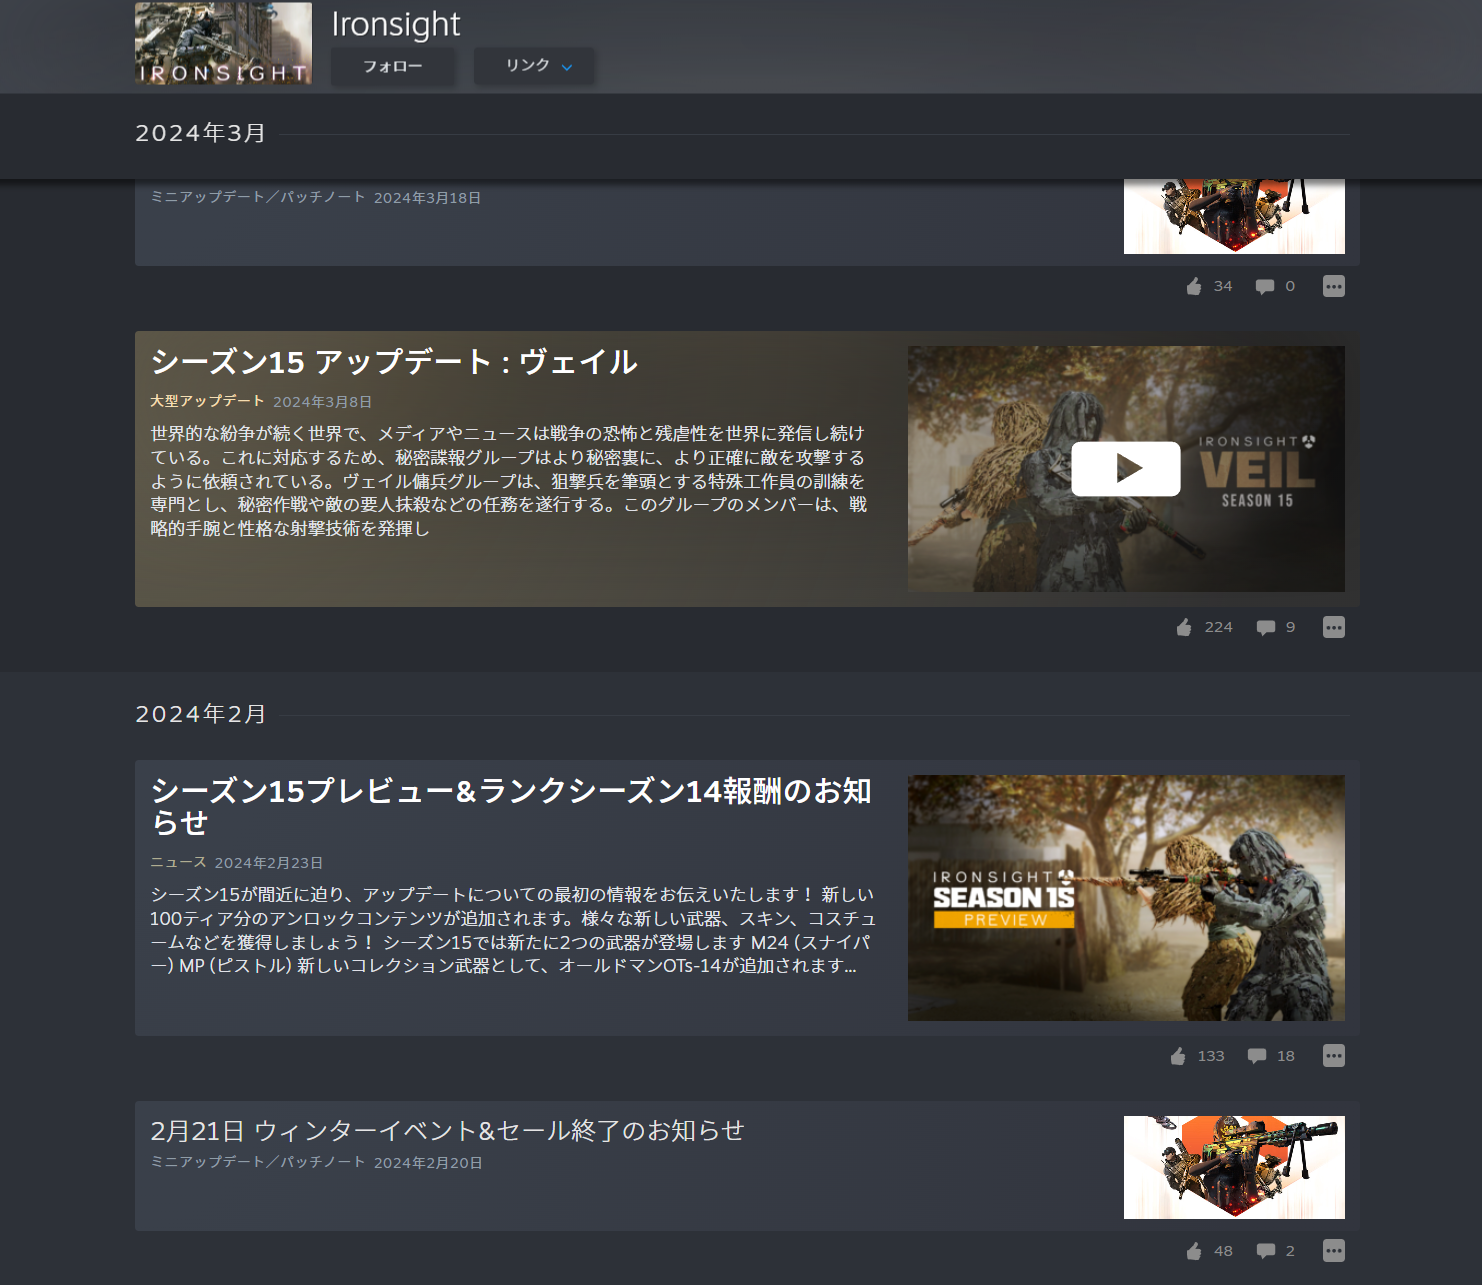
Task: Open the シーズン15プレビュー news article
Action: [x=511, y=806]
